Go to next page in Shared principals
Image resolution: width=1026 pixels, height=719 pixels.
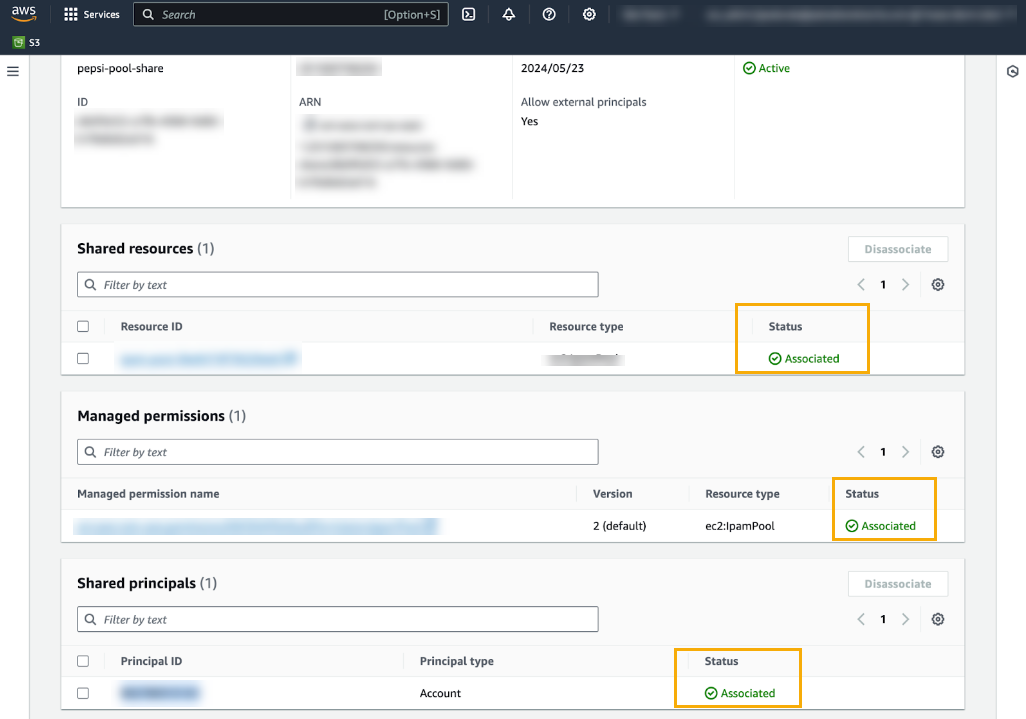[905, 619]
